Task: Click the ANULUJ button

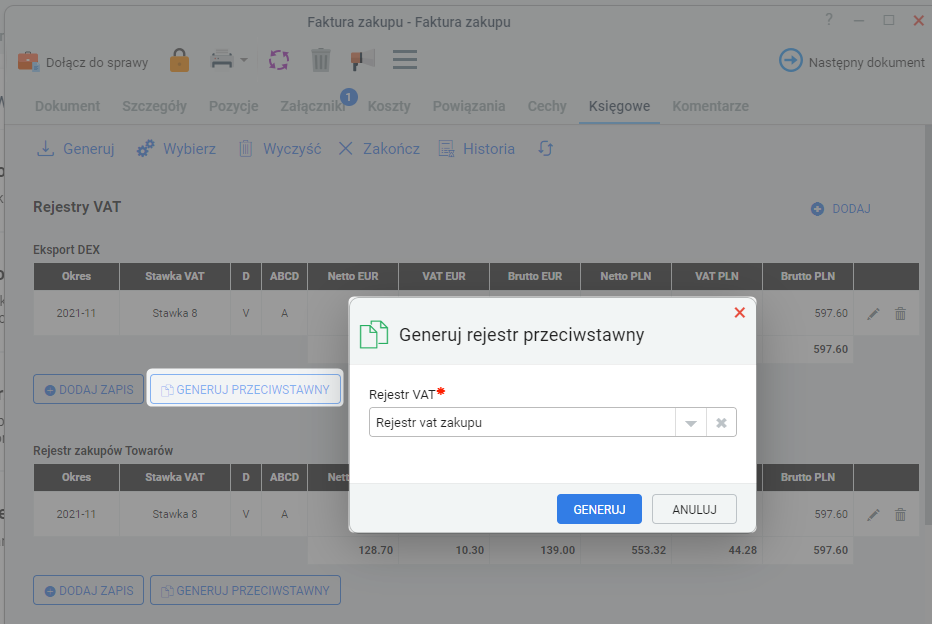Action: (x=694, y=509)
